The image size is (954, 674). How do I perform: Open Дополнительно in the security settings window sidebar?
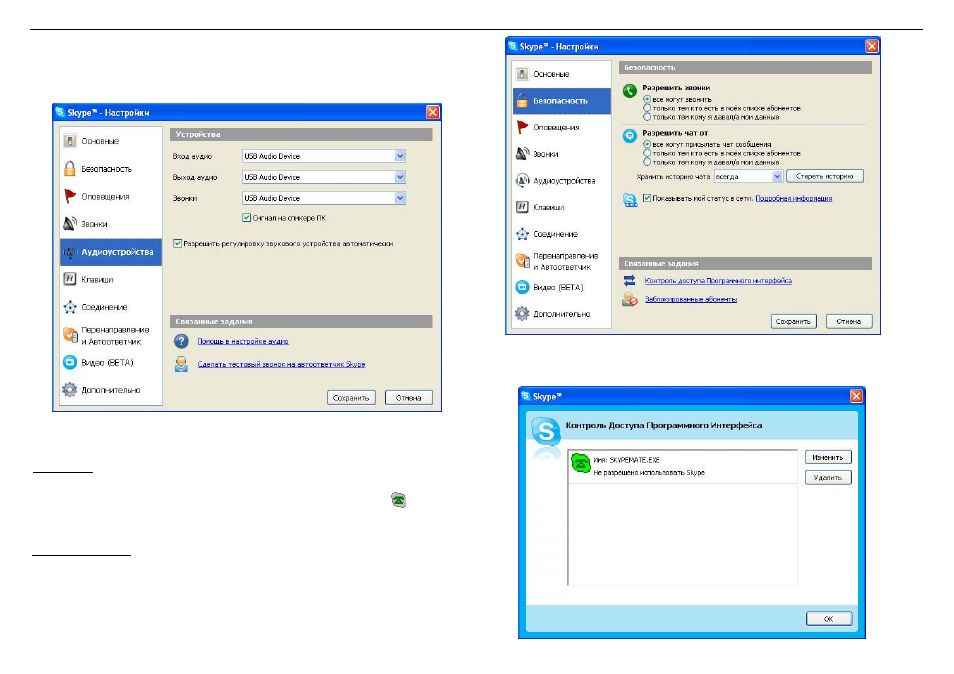click(561, 314)
